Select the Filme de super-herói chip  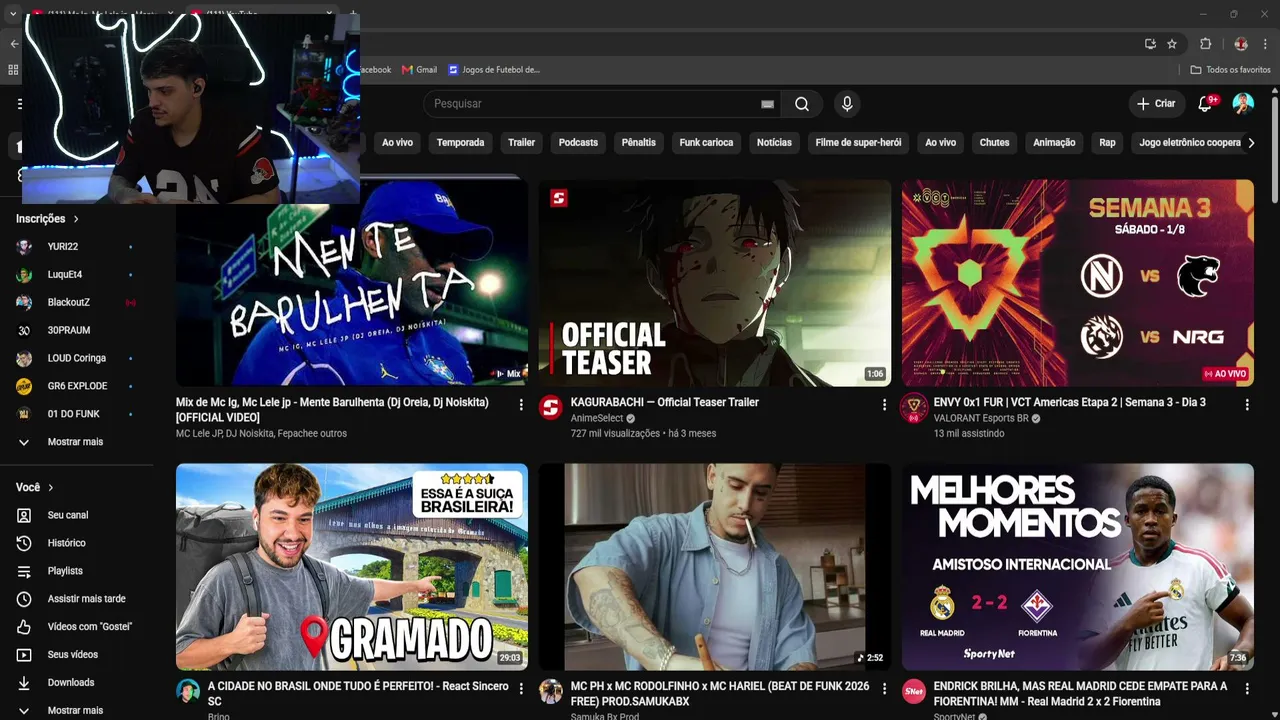pyautogui.click(x=858, y=143)
